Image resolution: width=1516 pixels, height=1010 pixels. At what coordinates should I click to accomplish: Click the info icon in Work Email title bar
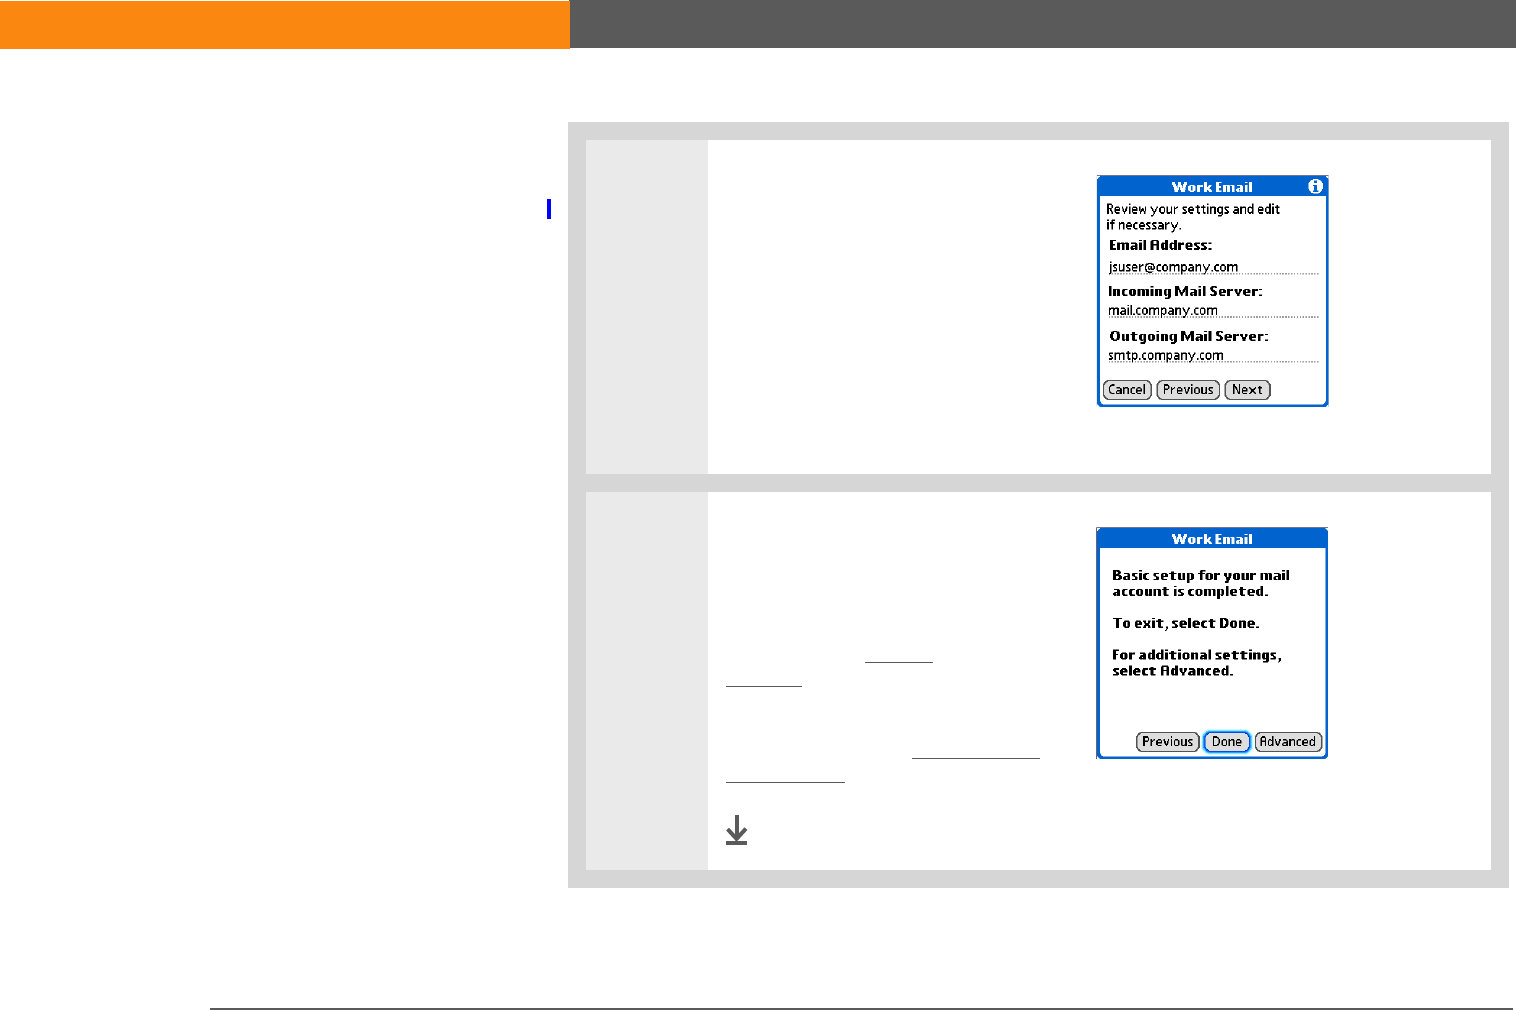pos(1315,186)
